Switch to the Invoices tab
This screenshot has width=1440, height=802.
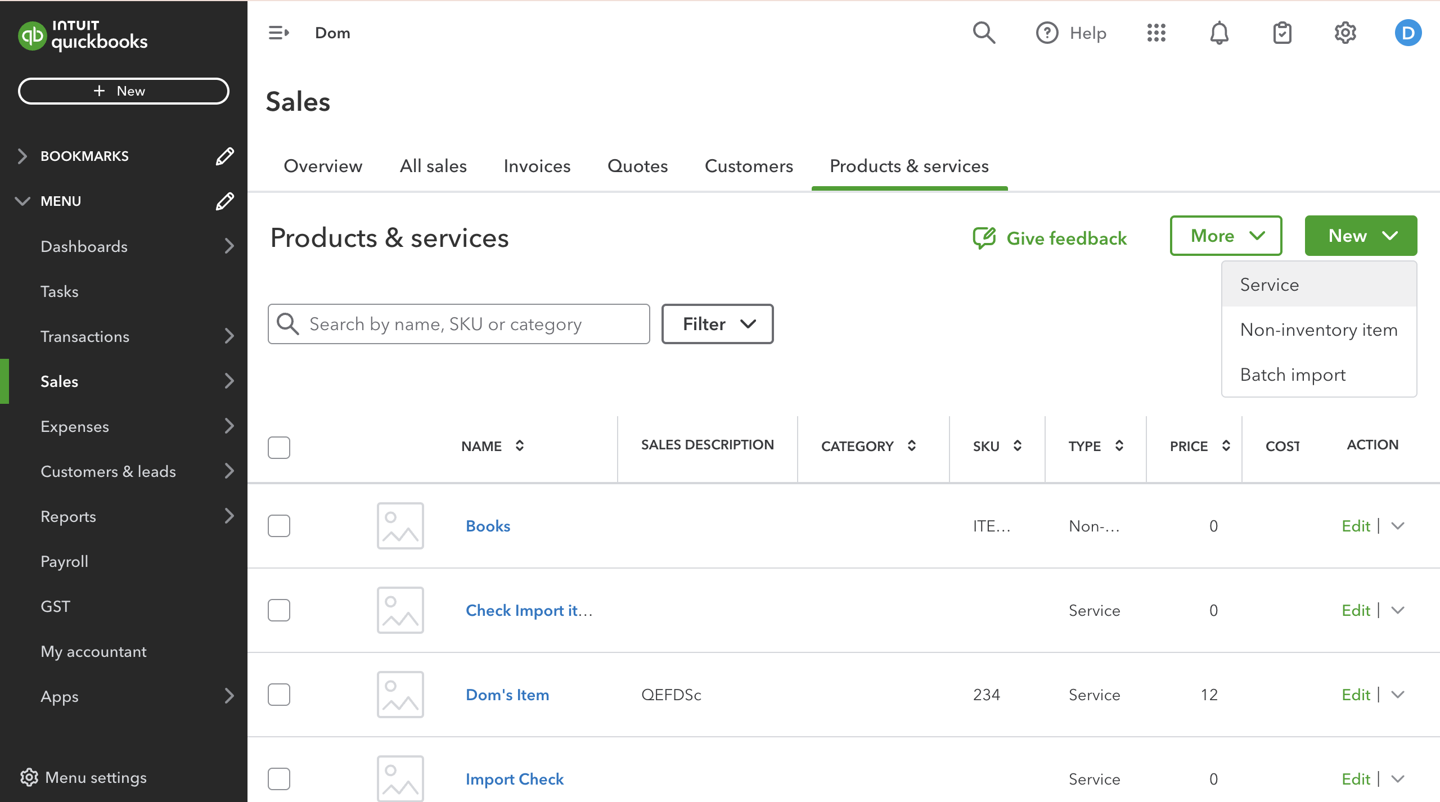pos(537,166)
